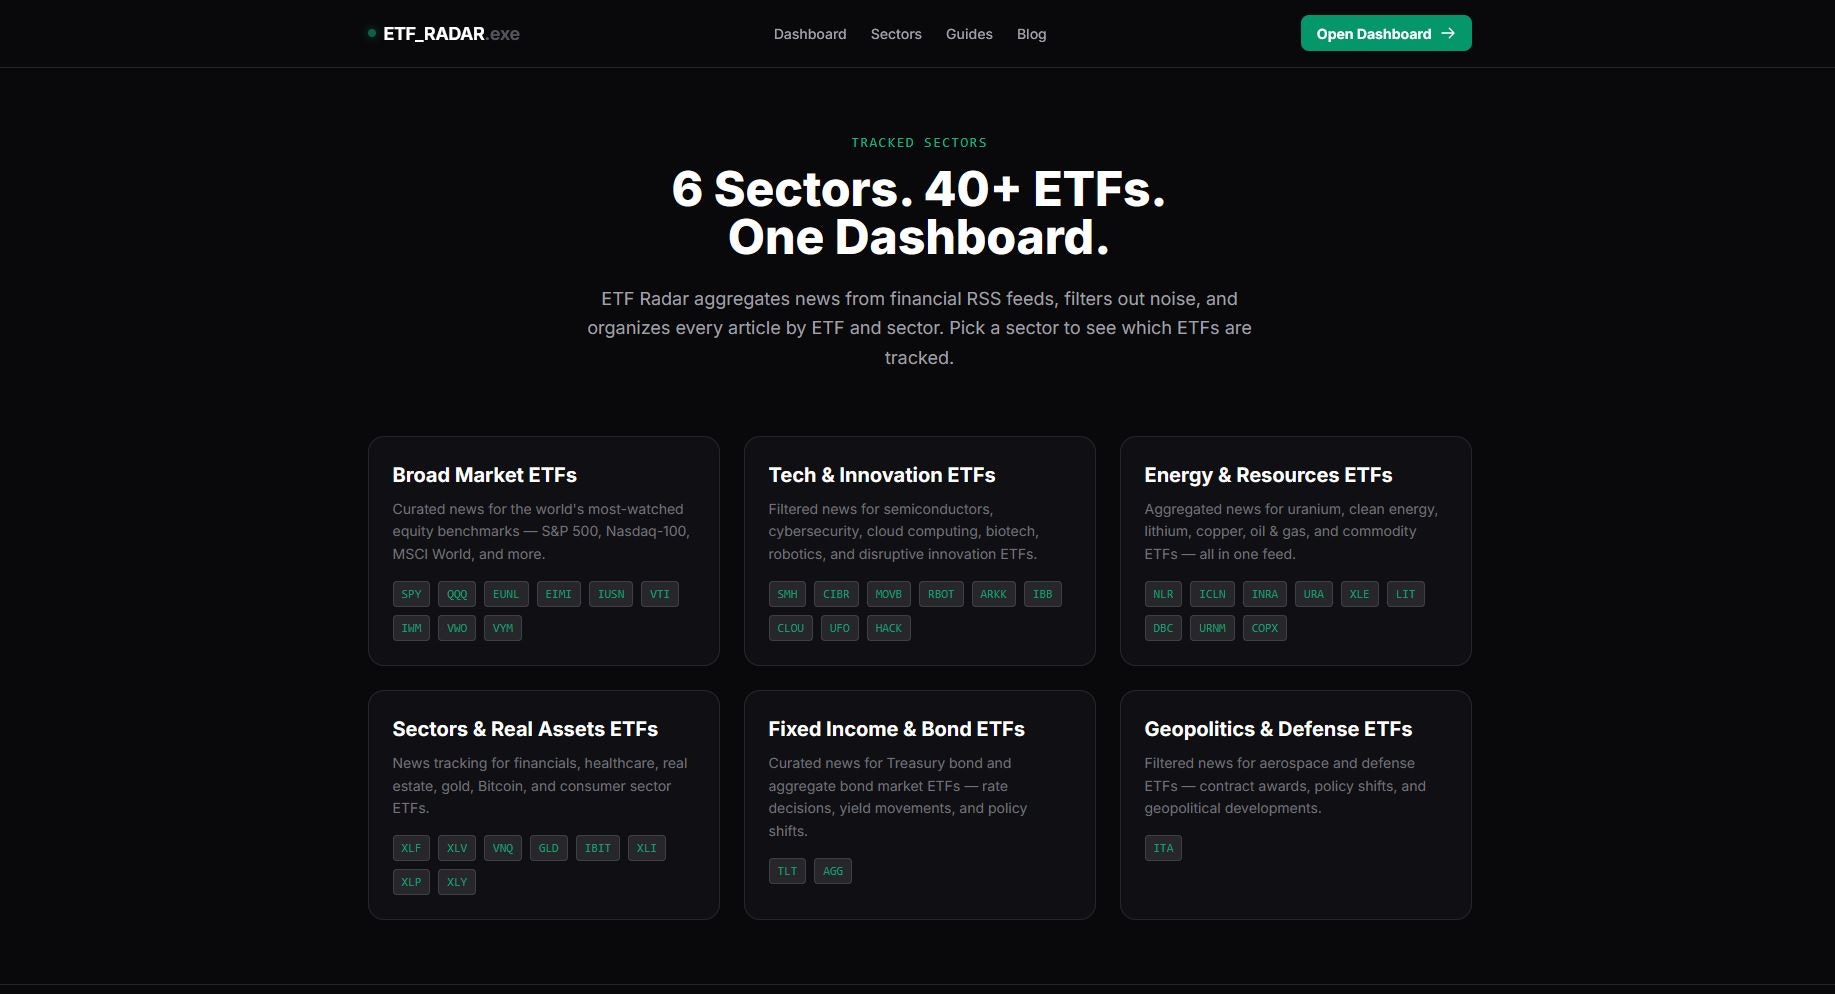
Task: Select the QQQ ticker tag
Action: tap(457, 594)
